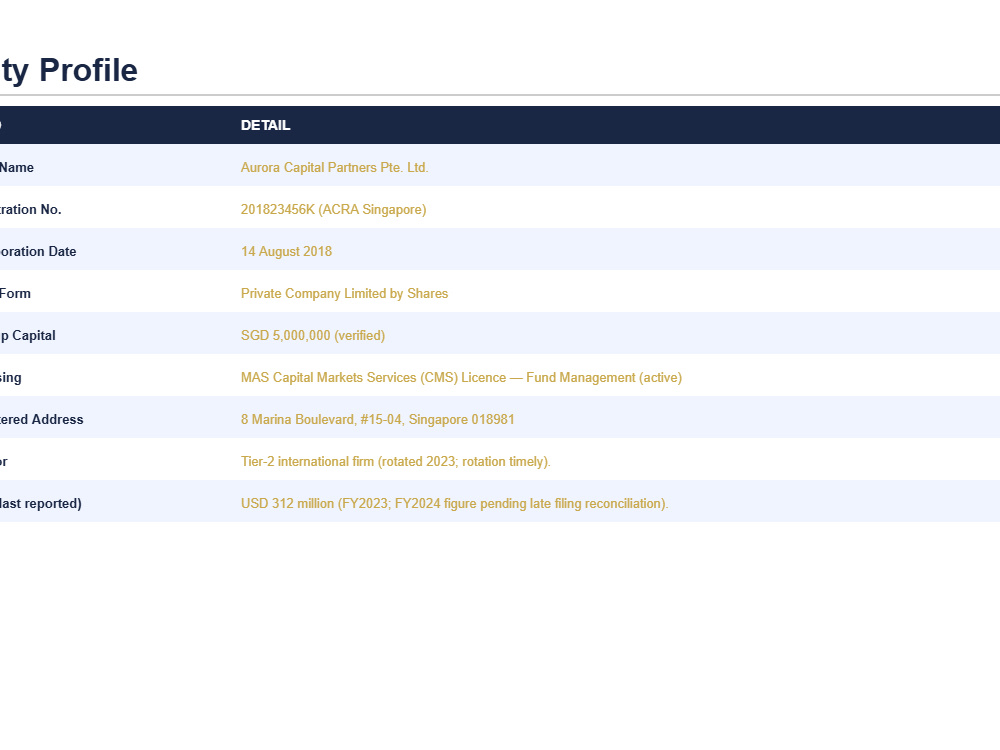The image size is (1000, 750).
Task: Select 'Aurora Capital Partners Pte. Ltd.' cell
Action: [x=334, y=168]
